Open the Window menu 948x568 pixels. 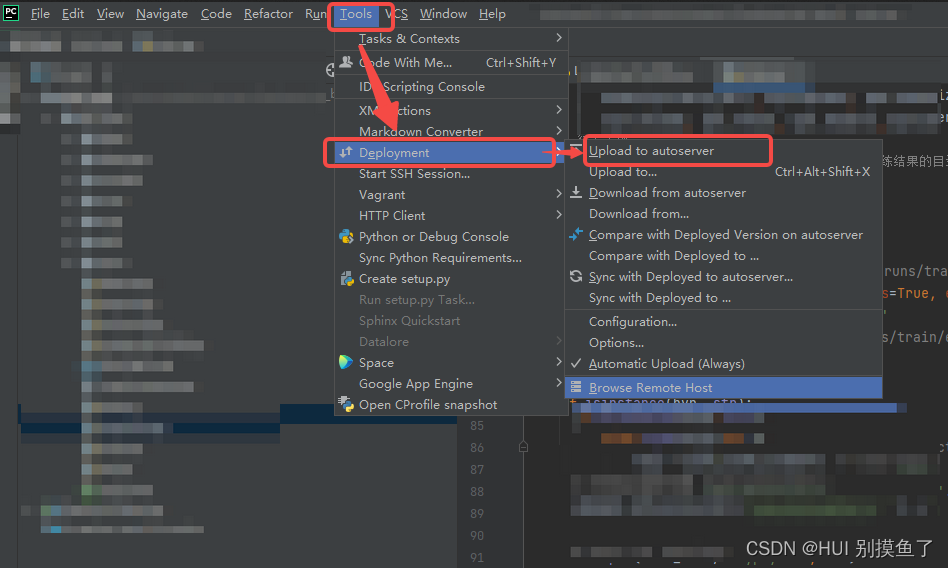click(x=443, y=13)
